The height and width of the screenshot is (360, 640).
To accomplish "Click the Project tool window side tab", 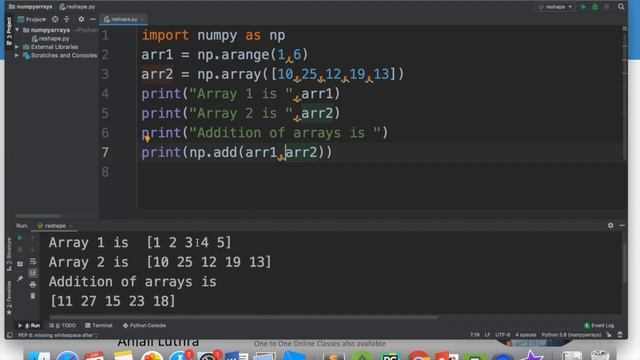I will [9, 31].
